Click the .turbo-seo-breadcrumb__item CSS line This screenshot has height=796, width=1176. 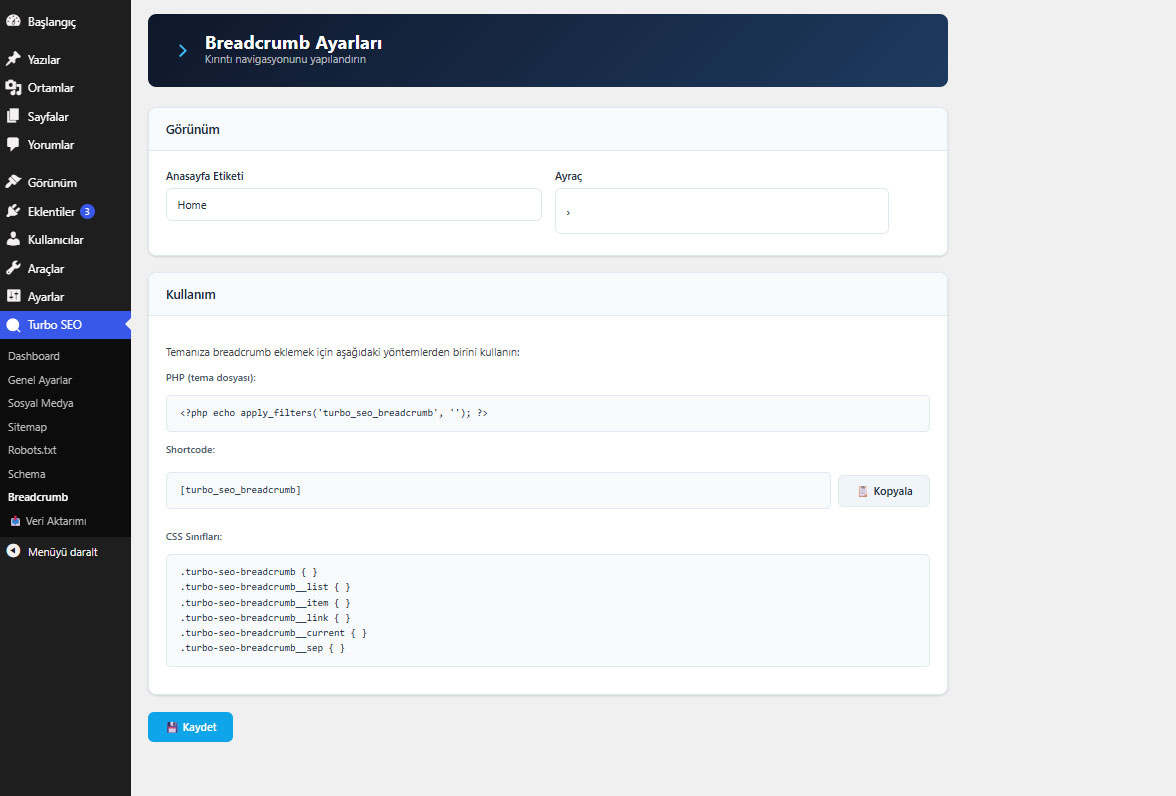point(265,603)
